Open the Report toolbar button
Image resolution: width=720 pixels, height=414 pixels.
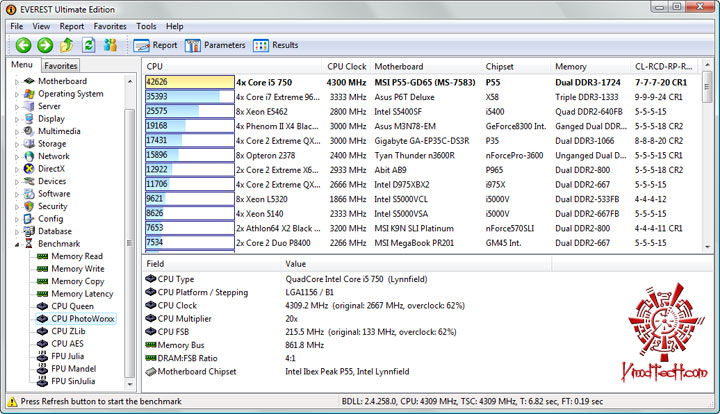[155, 45]
